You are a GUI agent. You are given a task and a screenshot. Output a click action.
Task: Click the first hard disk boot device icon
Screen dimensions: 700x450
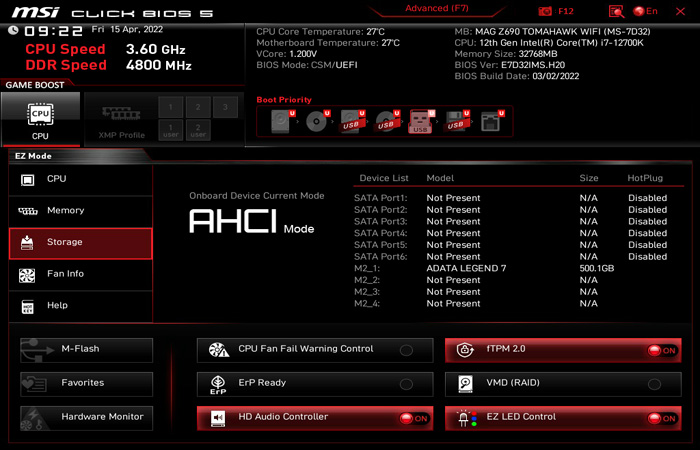[x=283, y=121]
